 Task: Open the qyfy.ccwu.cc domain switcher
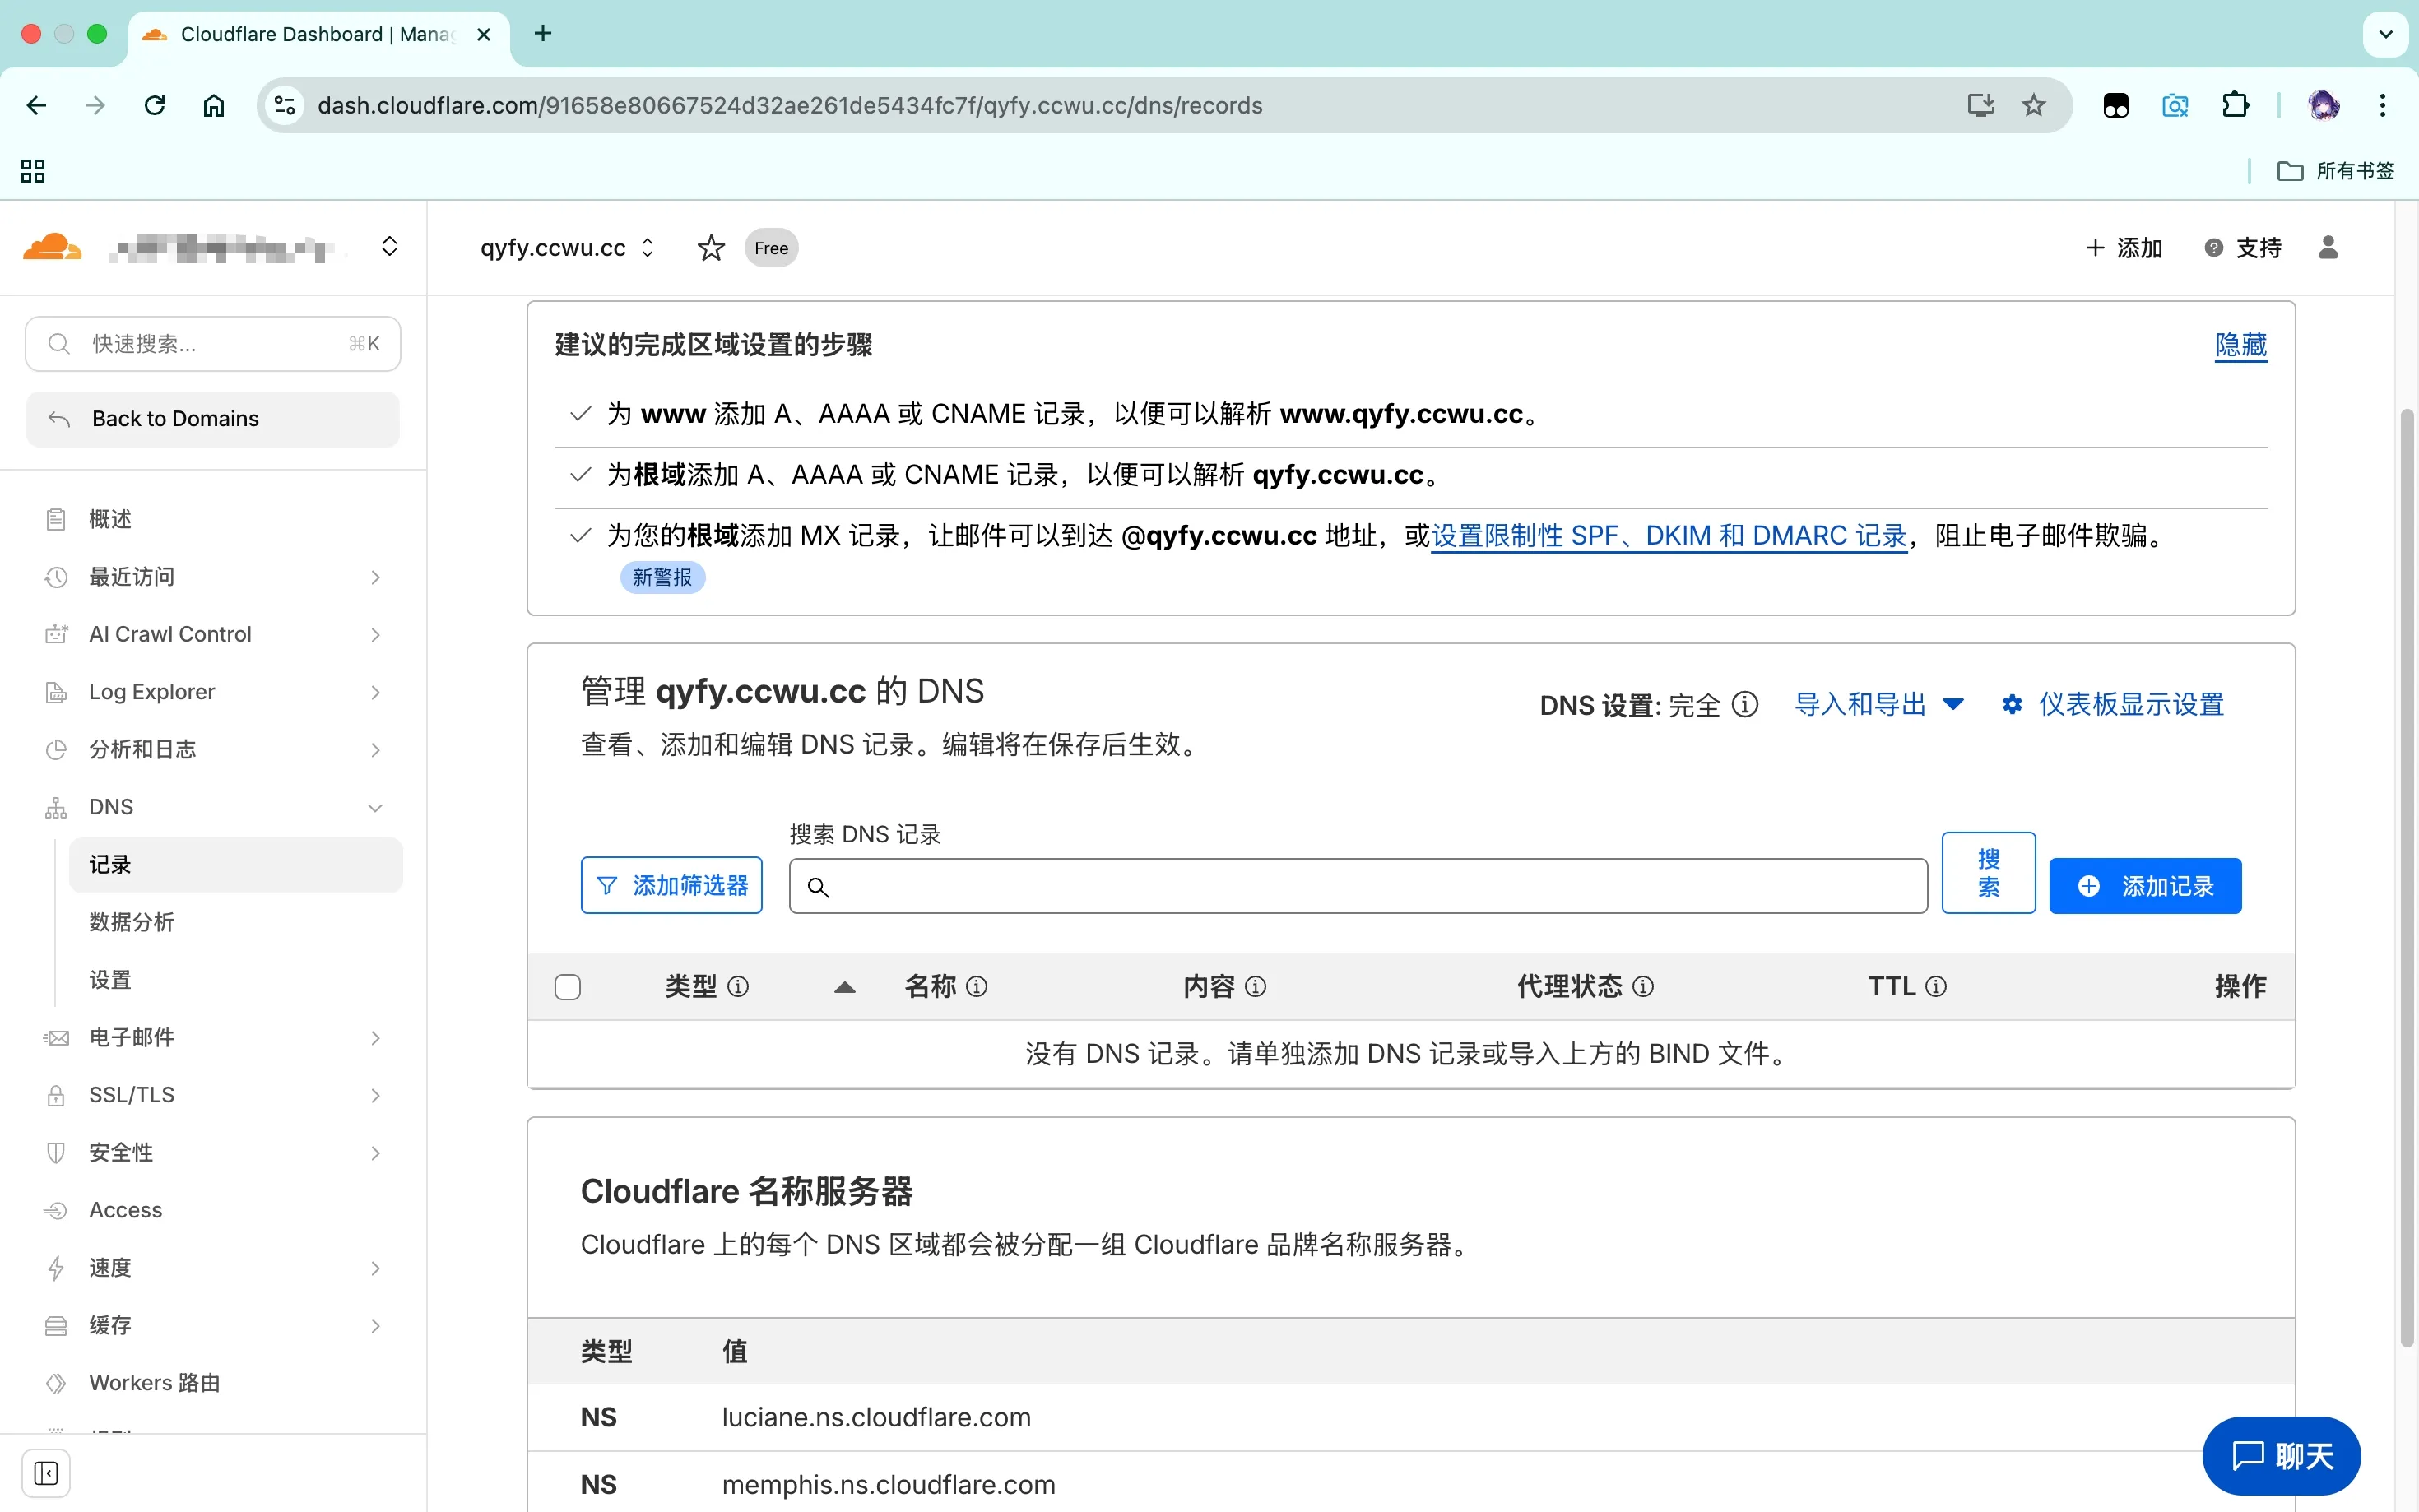click(x=567, y=248)
